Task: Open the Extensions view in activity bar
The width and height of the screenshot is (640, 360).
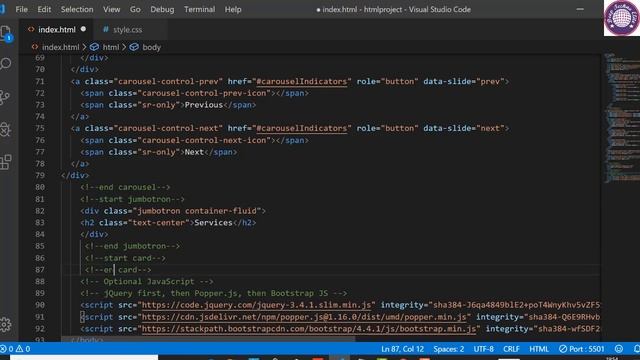Action: click(x=6, y=162)
